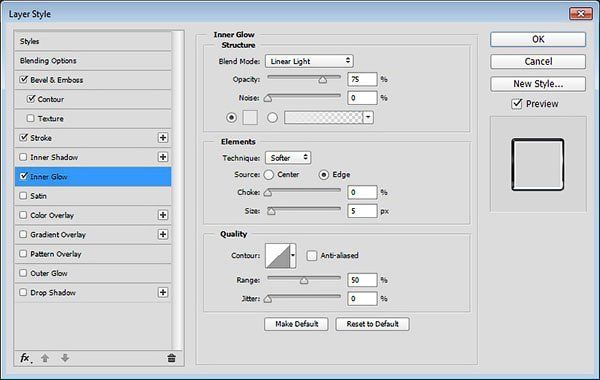Image resolution: width=600 pixels, height=380 pixels.
Task: Select the Outer Glow row
Action: [x=93, y=273]
